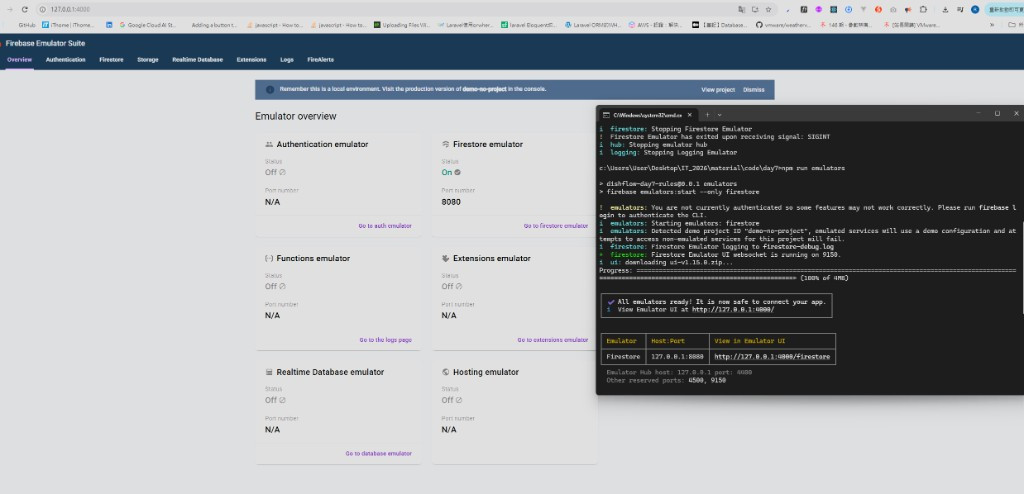Click the Emulator overview heading

(x=296, y=116)
